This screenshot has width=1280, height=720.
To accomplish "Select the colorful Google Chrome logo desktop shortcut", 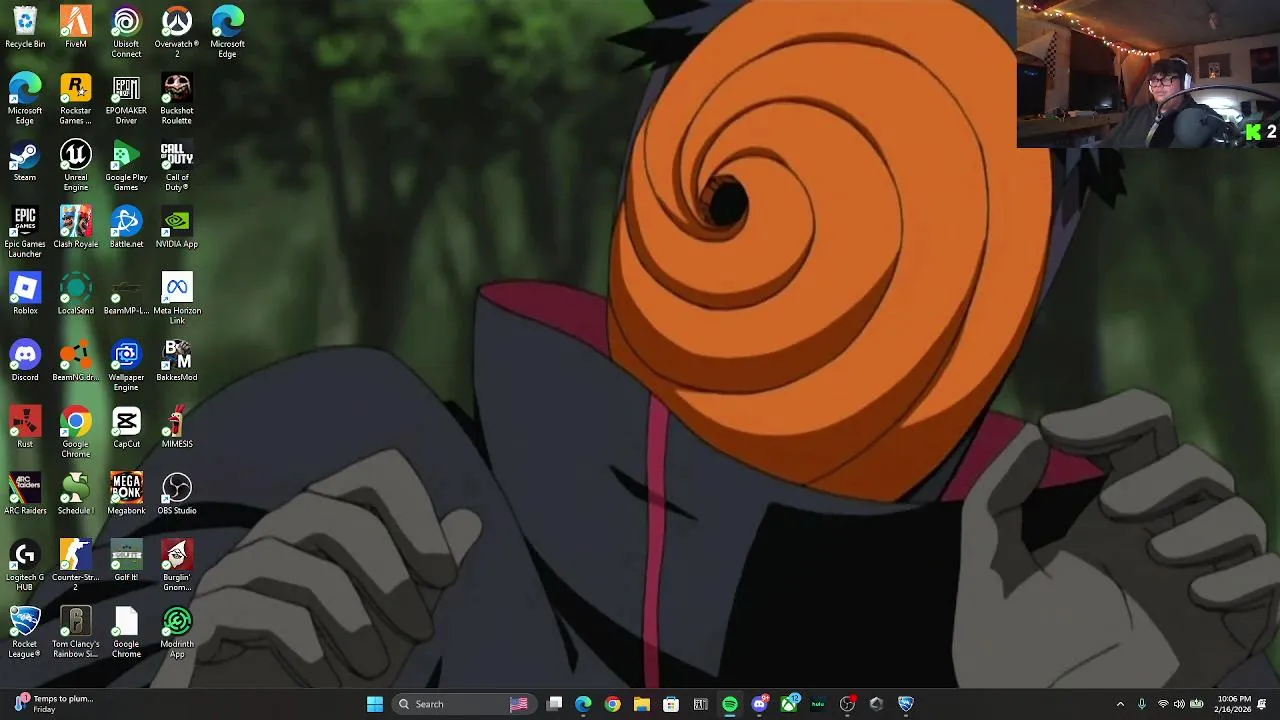I will (76, 432).
